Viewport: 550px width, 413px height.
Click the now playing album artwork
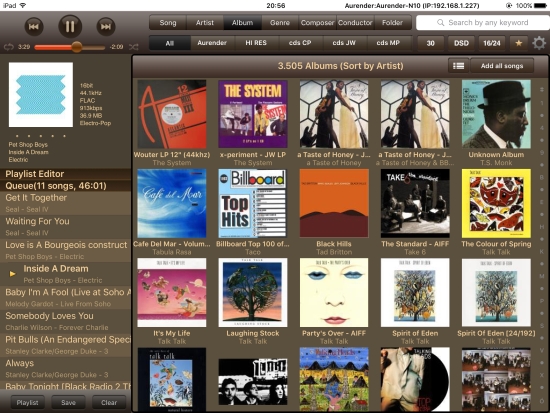(41, 95)
